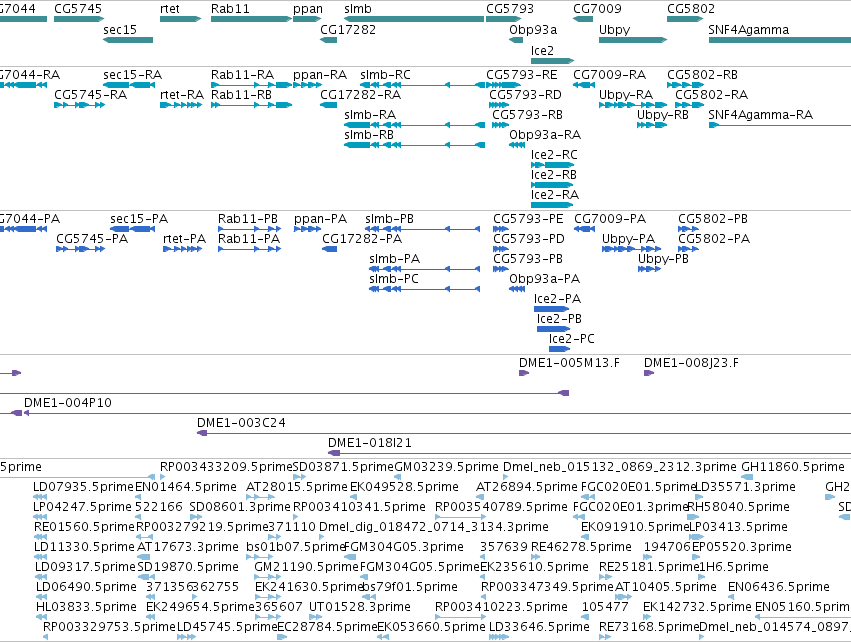The image size is (851, 642).
Task: Click EST label HL03833.5prime
Action: click(86, 607)
